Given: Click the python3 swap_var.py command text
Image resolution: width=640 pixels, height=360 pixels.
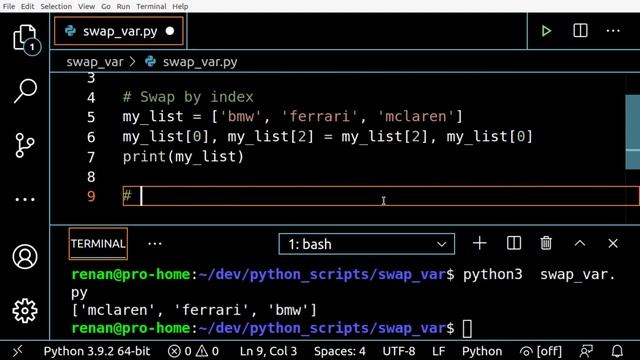Looking at the screenshot, I should [539, 275].
